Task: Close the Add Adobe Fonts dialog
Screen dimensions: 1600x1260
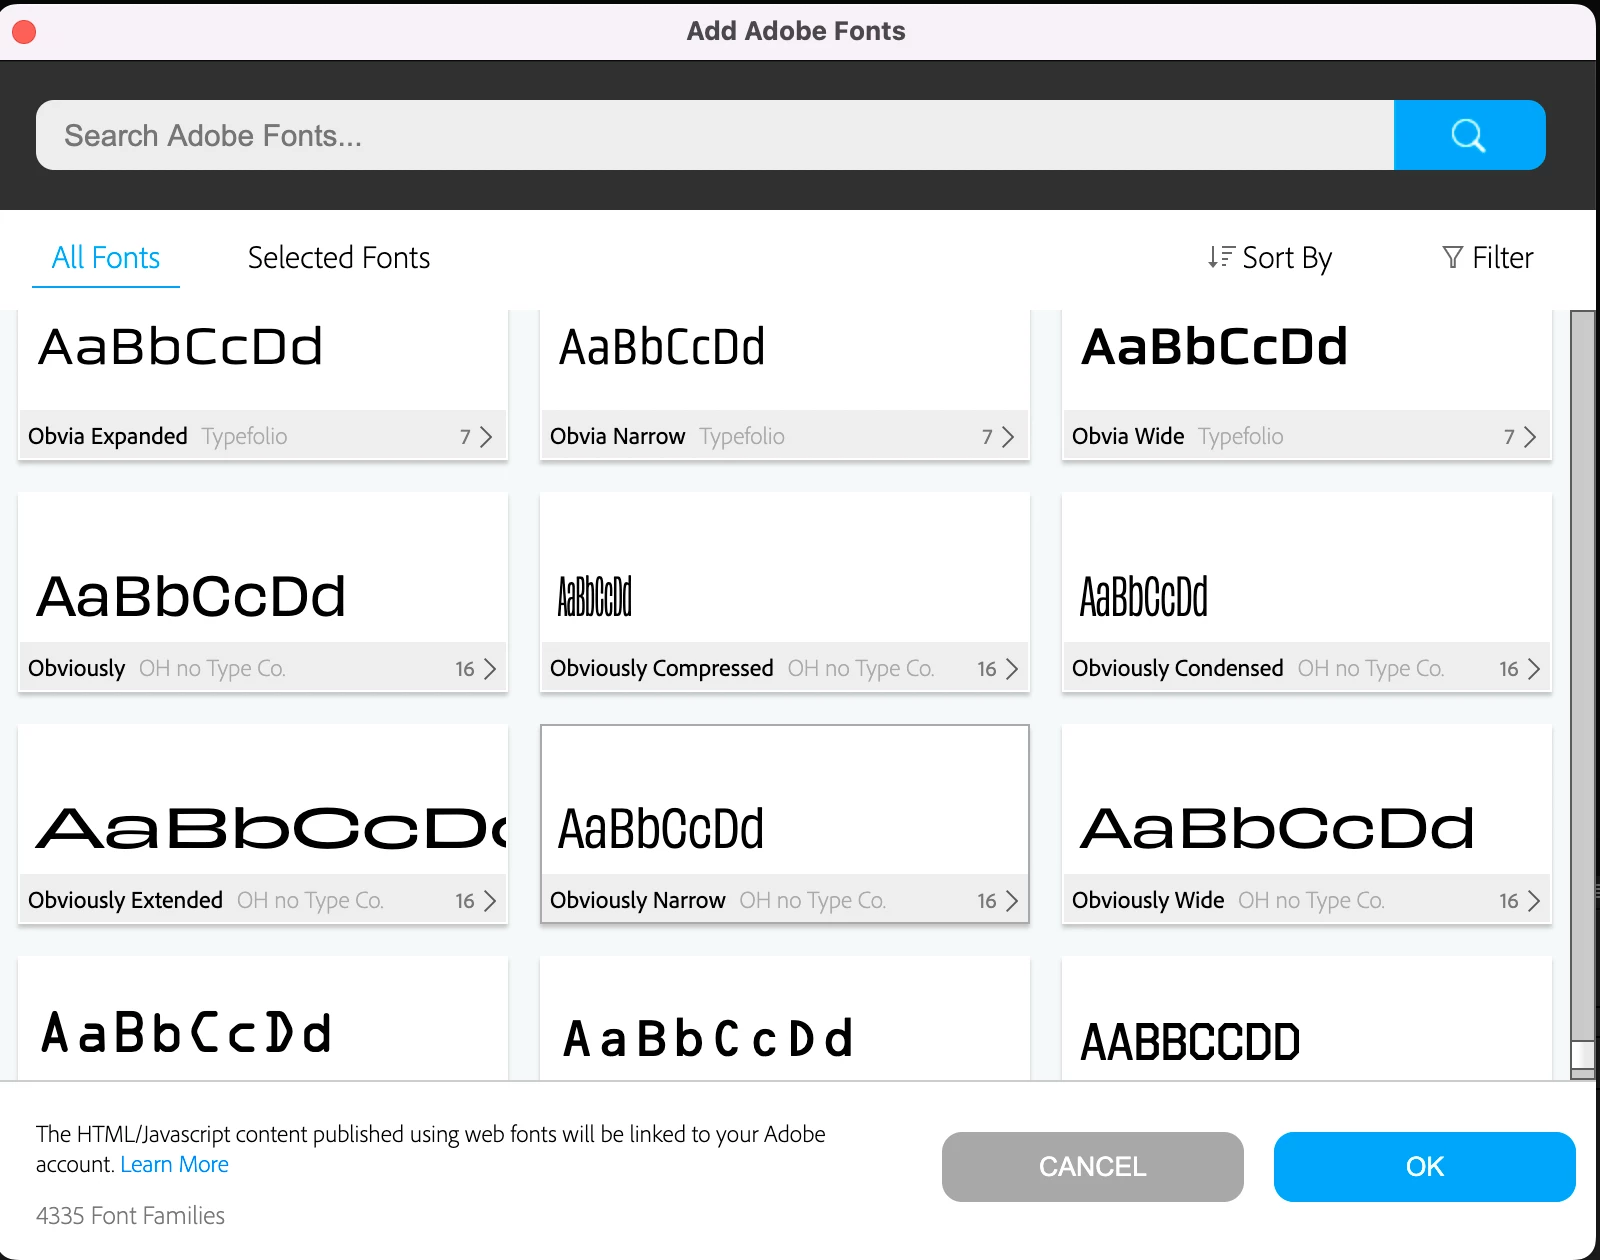Action: click(x=24, y=32)
